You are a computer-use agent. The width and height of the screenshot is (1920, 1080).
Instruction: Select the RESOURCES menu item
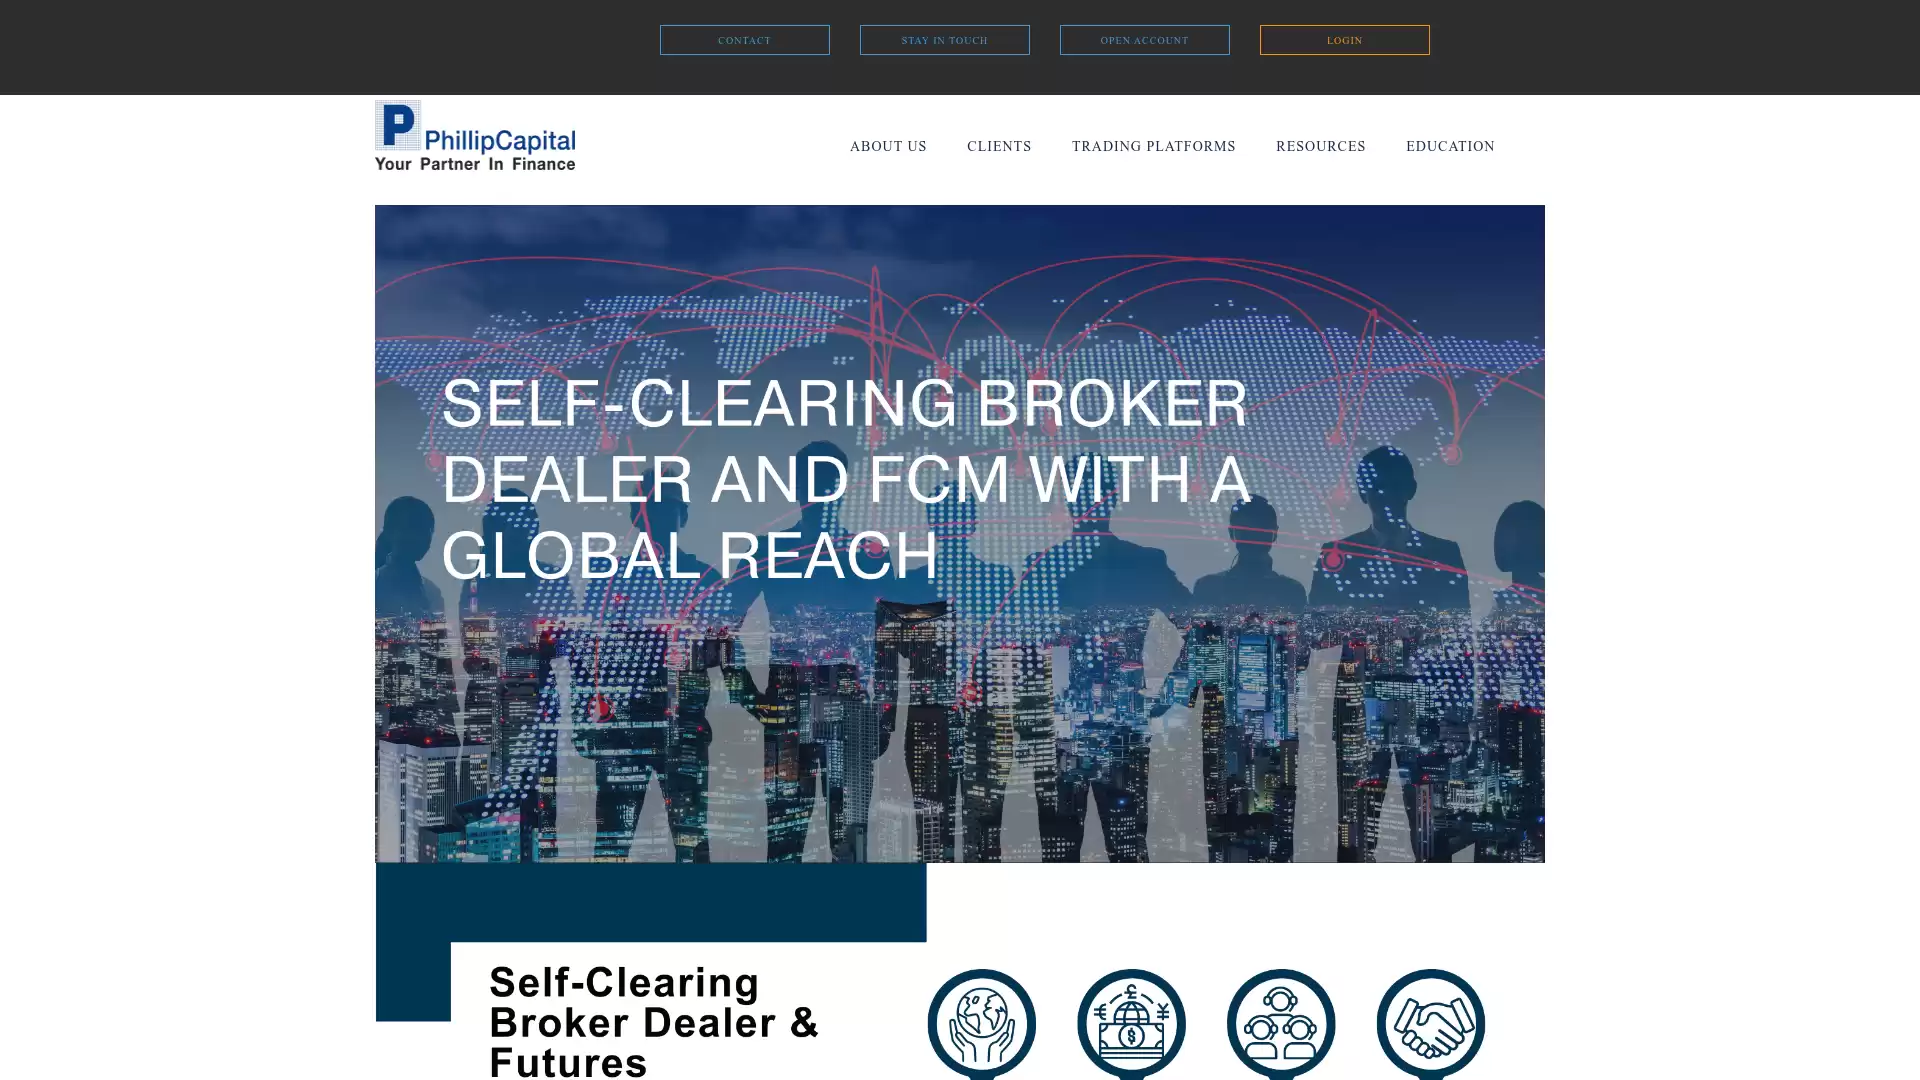click(x=1320, y=146)
